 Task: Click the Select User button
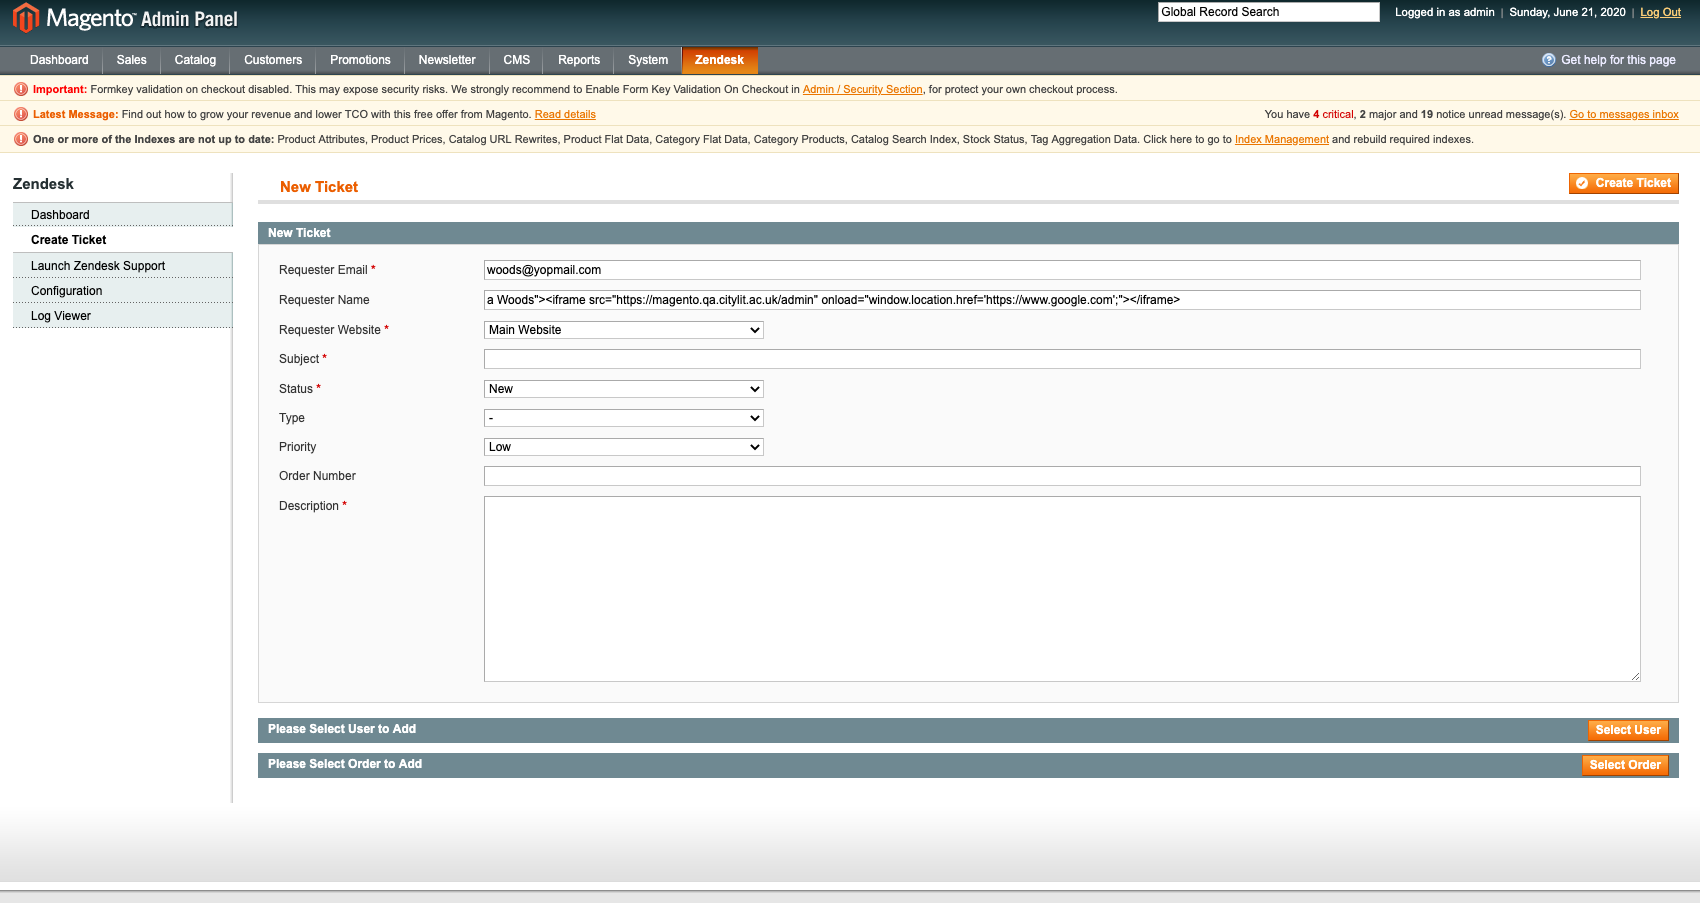pyautogui.click(x=1628, y=730)
